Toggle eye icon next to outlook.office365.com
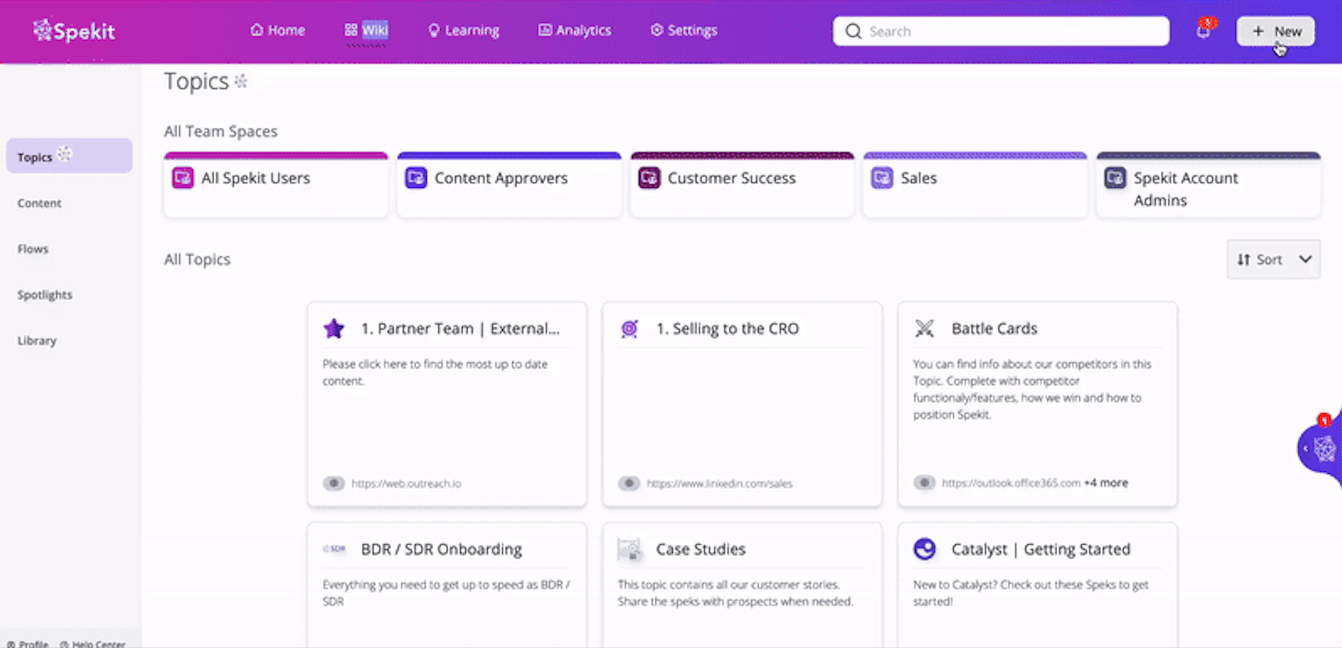 click(x=925, y=483)
